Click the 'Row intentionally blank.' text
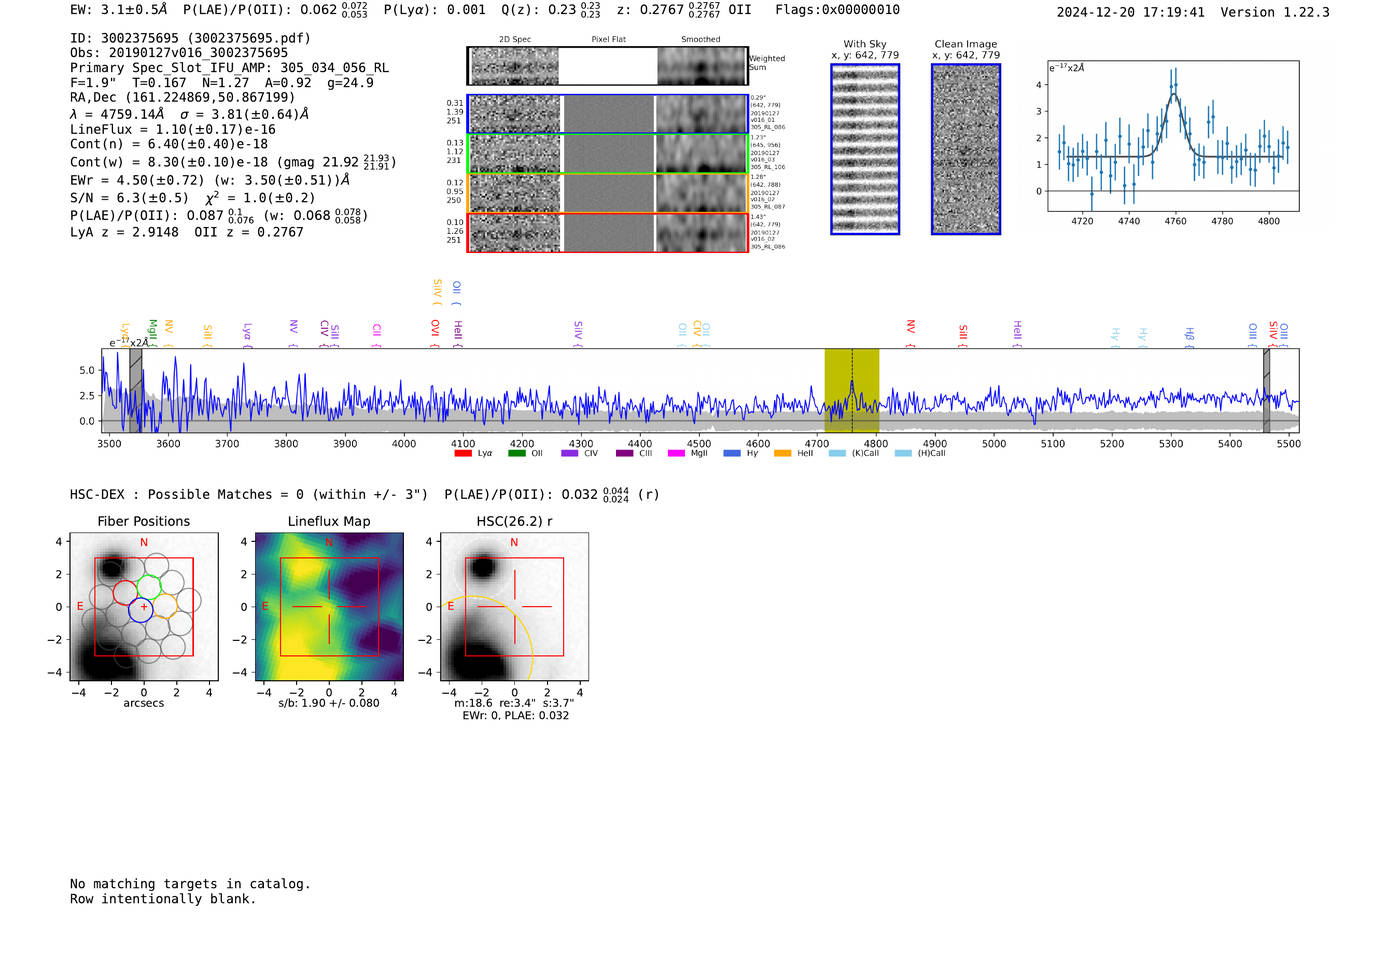1400x953 pixels. pyautogui.click(x=163, y=899)
